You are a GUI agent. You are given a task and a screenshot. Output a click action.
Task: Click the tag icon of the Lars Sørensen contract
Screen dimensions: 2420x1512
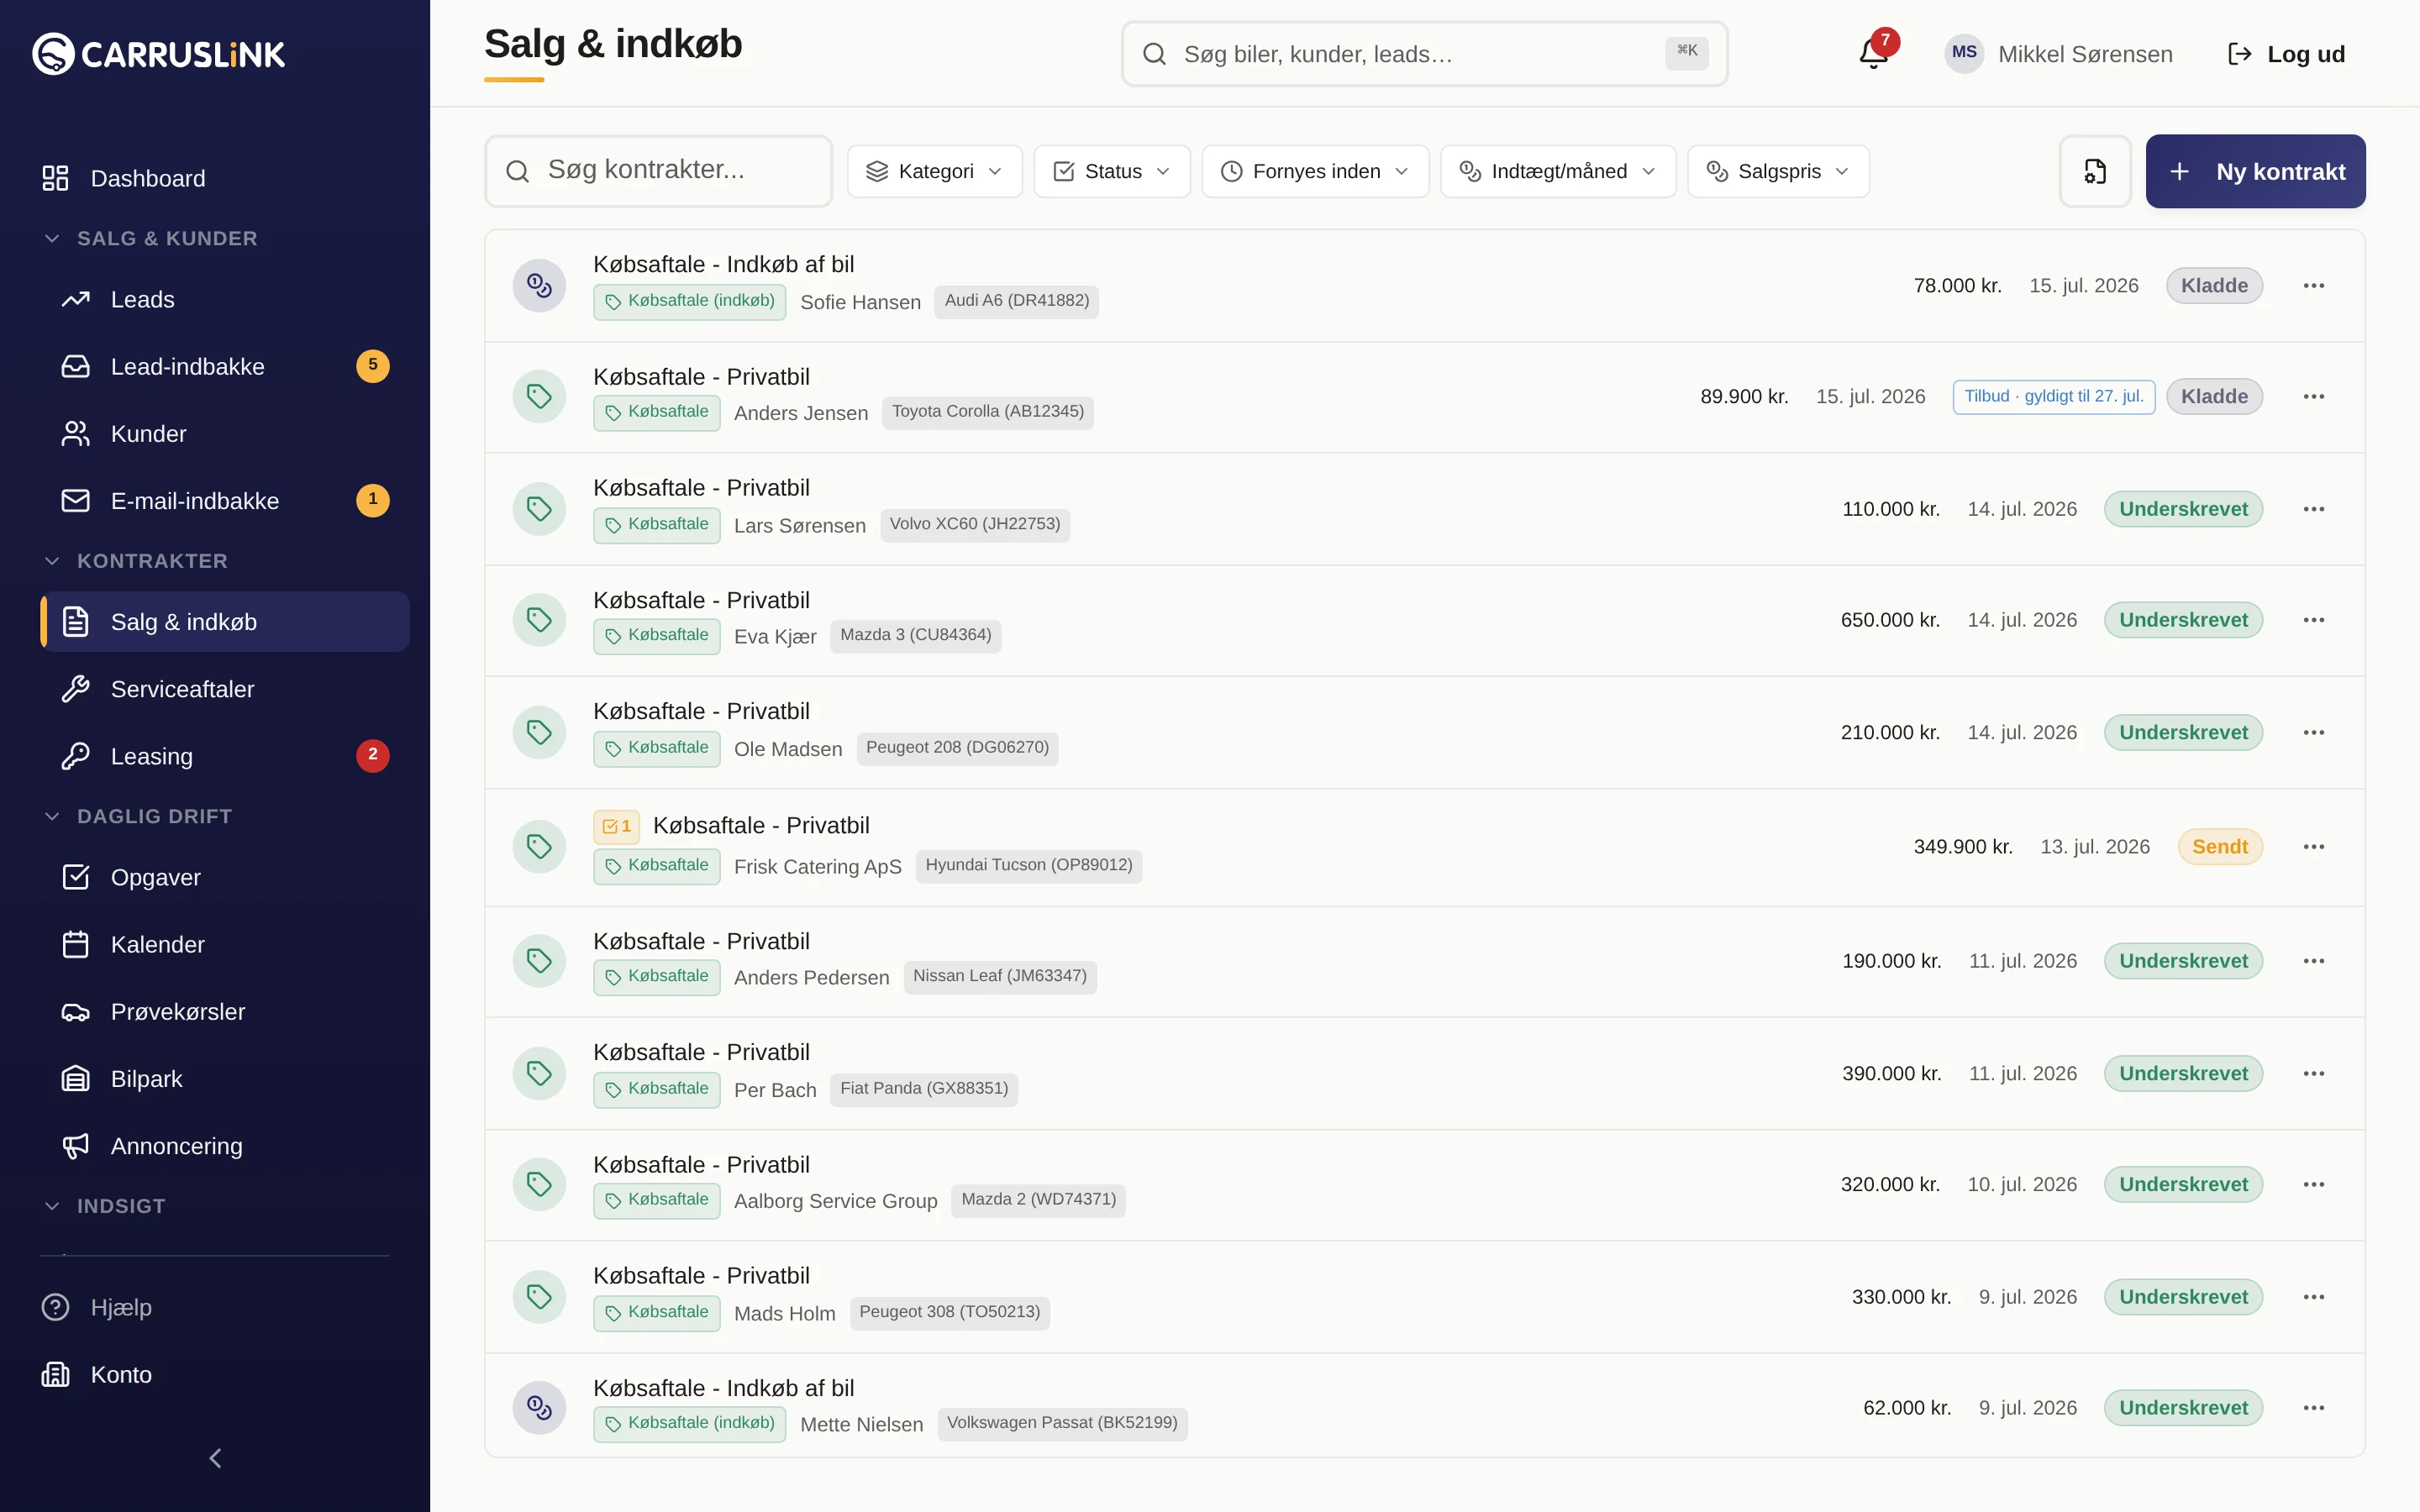point(539,509)
